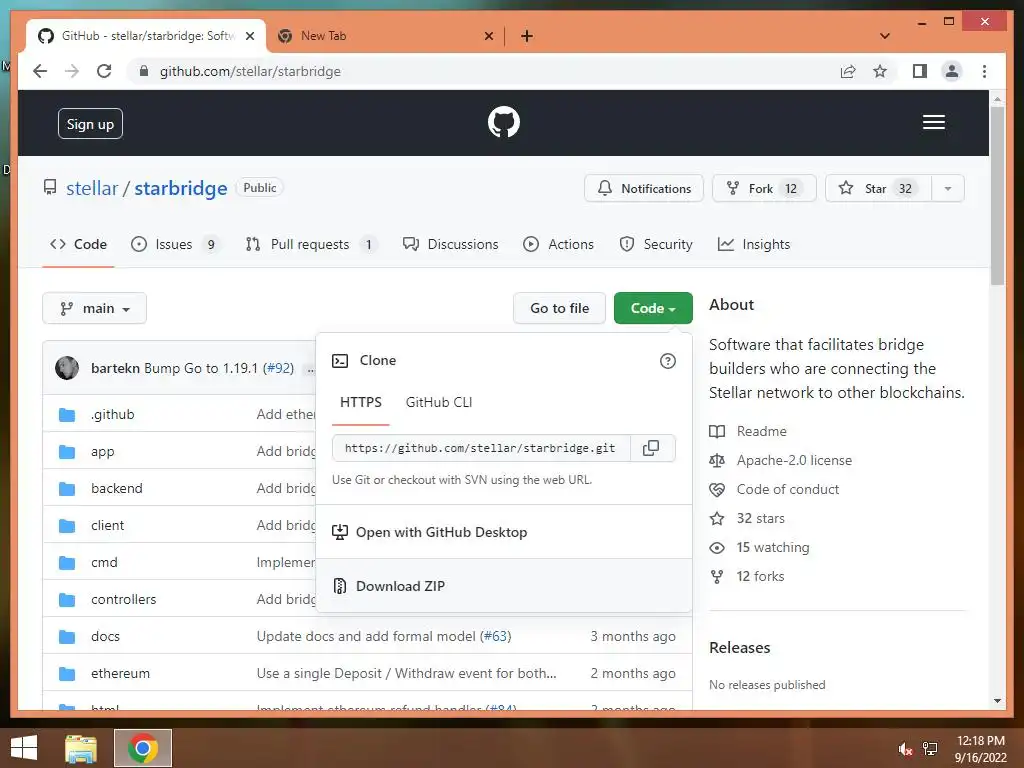Open File Explorer from the taskbar

(81, 748)
